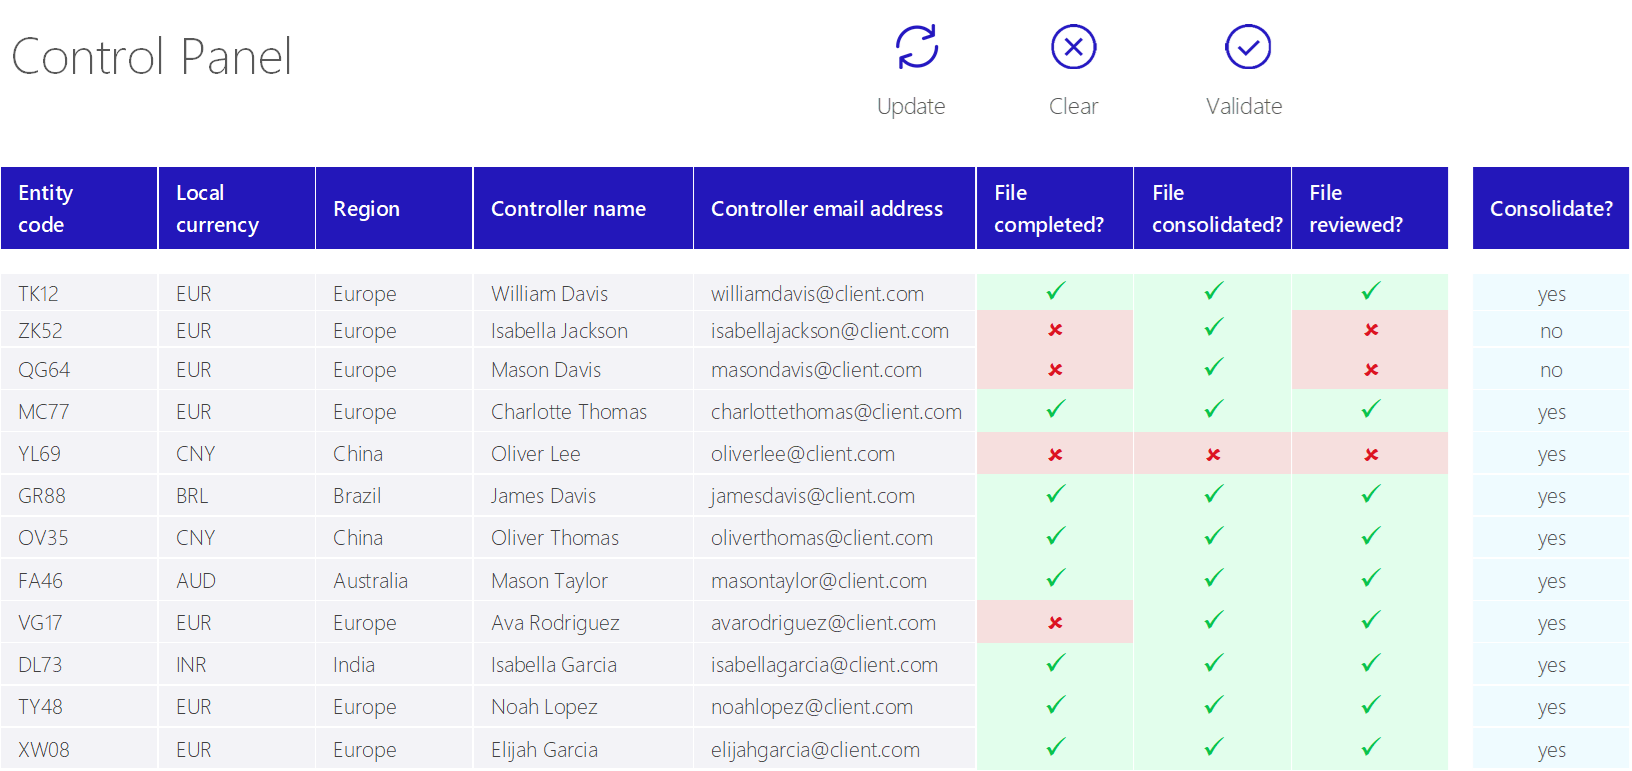Click the File completed checkmark for TK12
This screenshot has width=1632, height=771.
(1055, 291)
